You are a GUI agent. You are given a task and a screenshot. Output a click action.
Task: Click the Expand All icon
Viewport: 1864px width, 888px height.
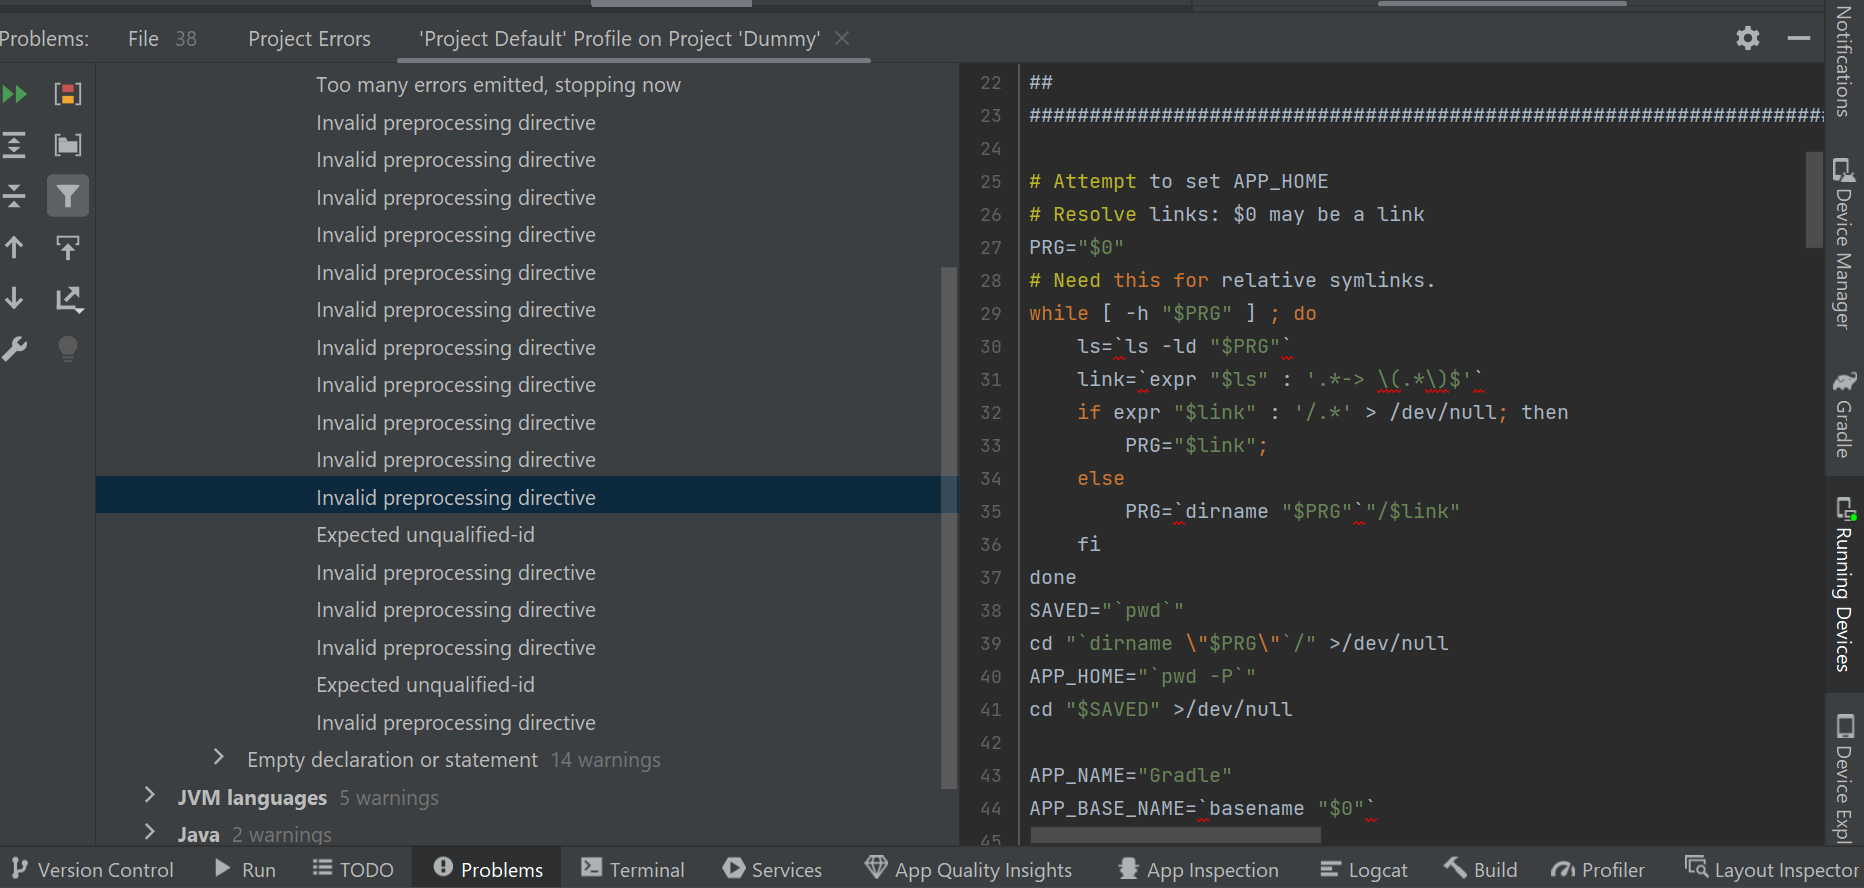(15, 145)
